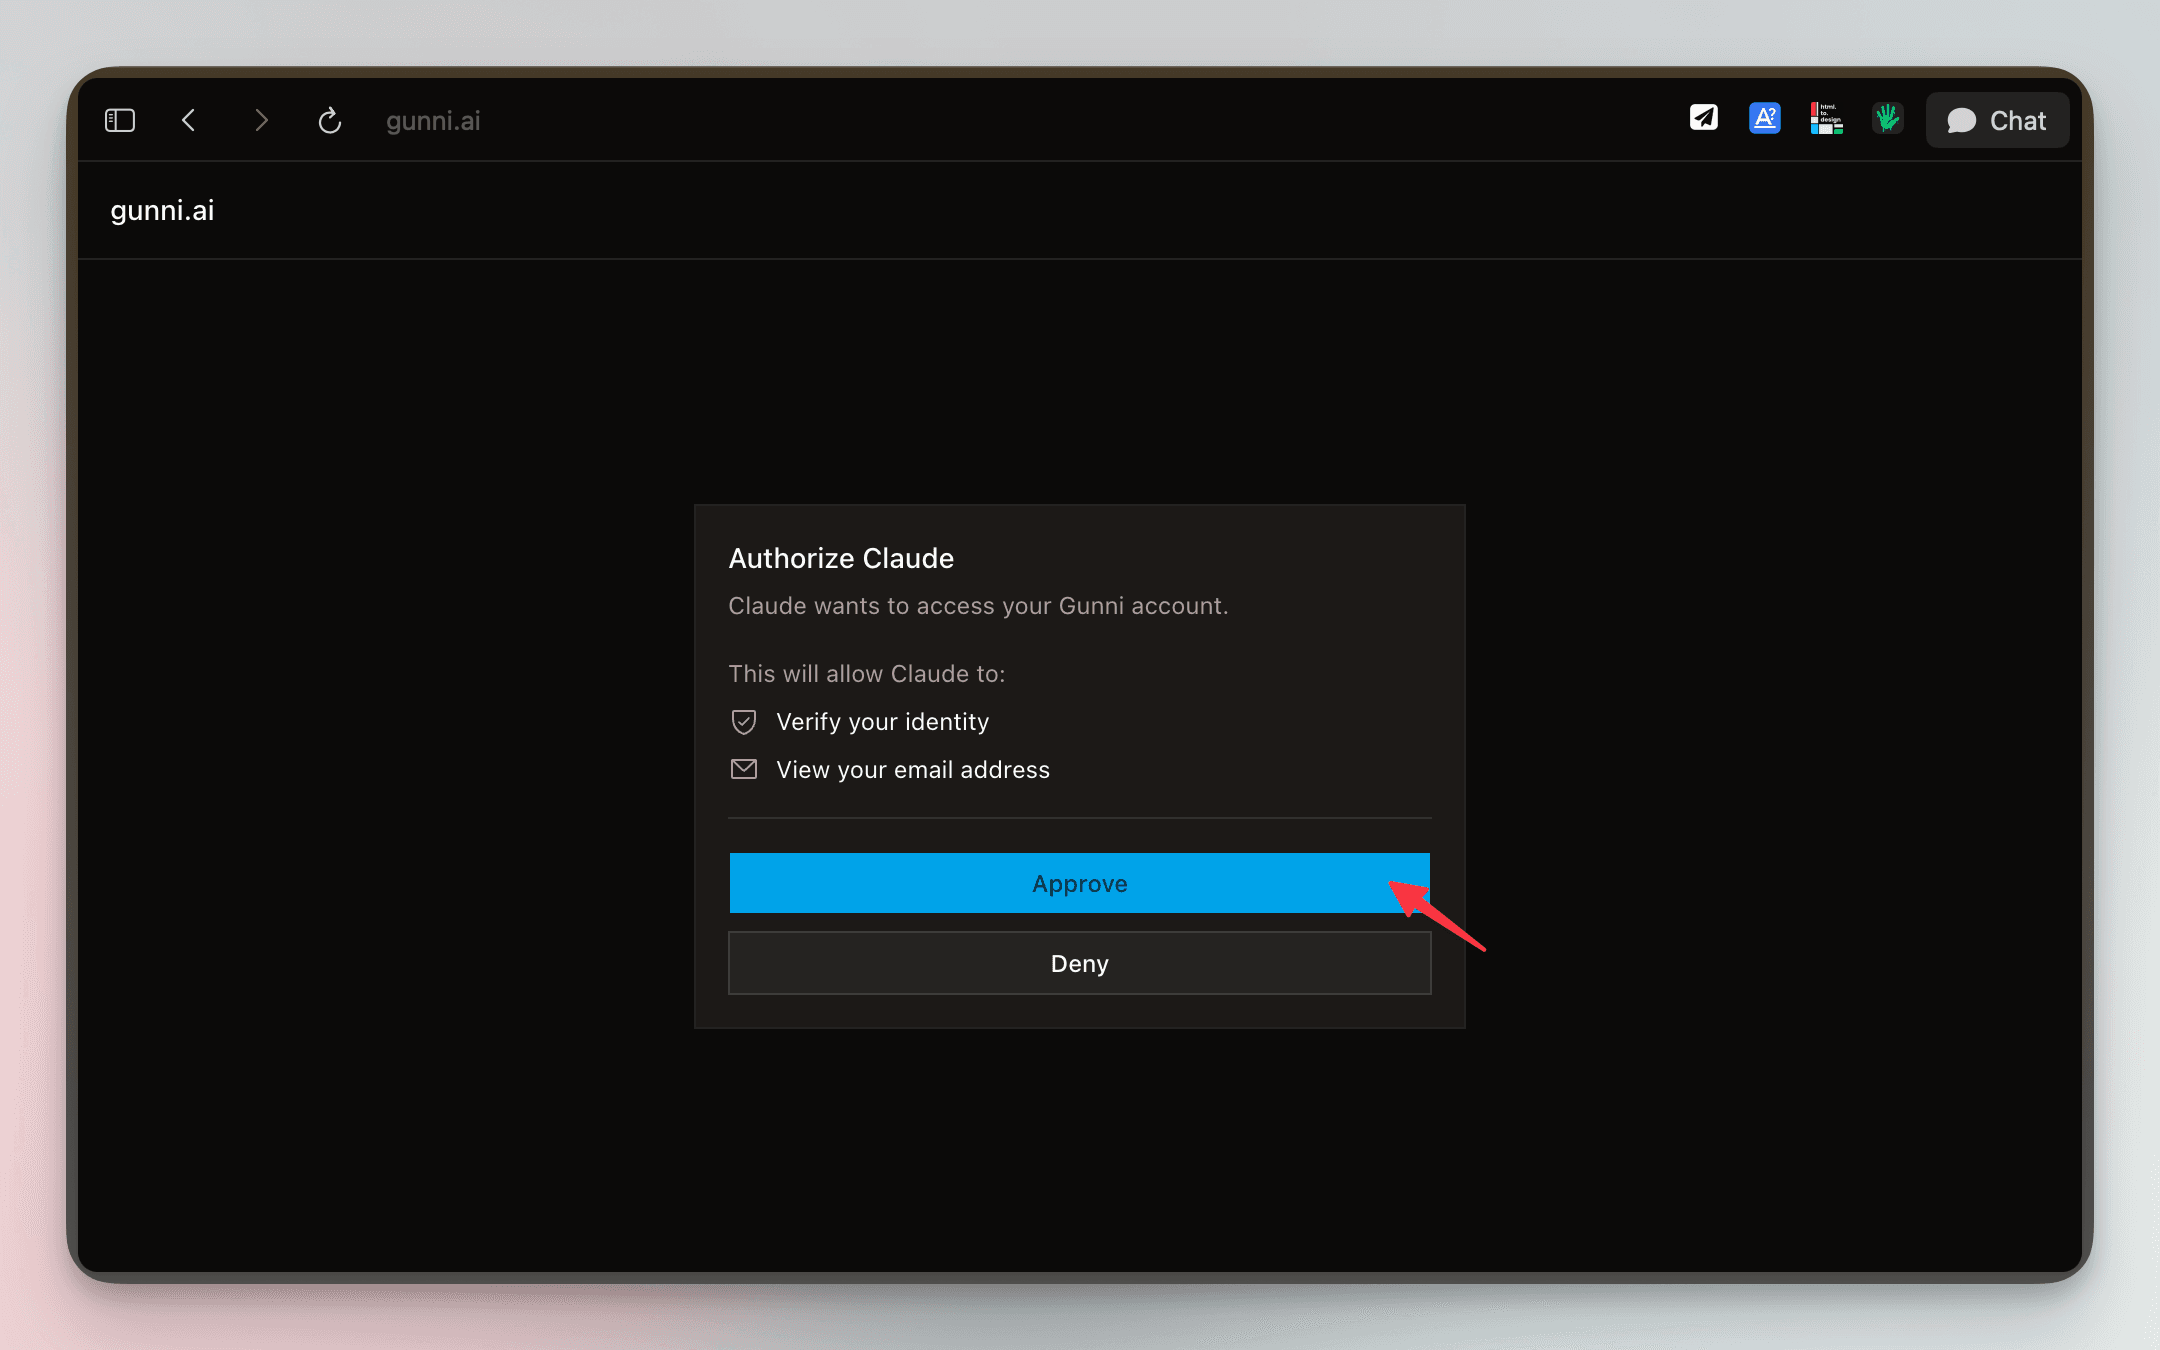The width and height of the screenshot is (2160, 1350).
Task: Click the shield icon beside Verify your identity
Action: coord(744,722)
